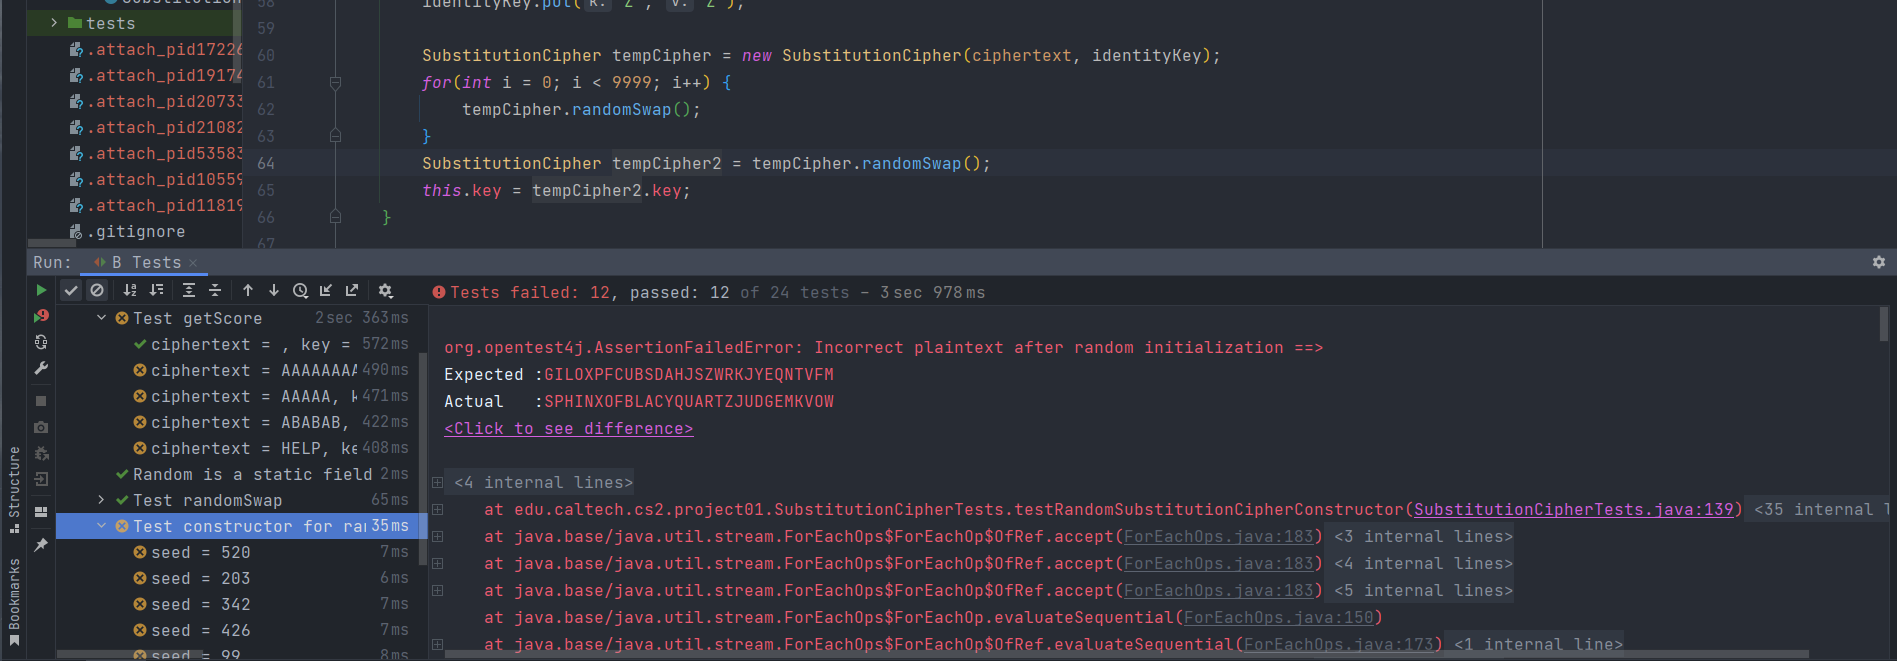The height and width of the screenshot is (661, 1897).
Task: Expand the tests folder in project tree
Action: pos(54,23)
